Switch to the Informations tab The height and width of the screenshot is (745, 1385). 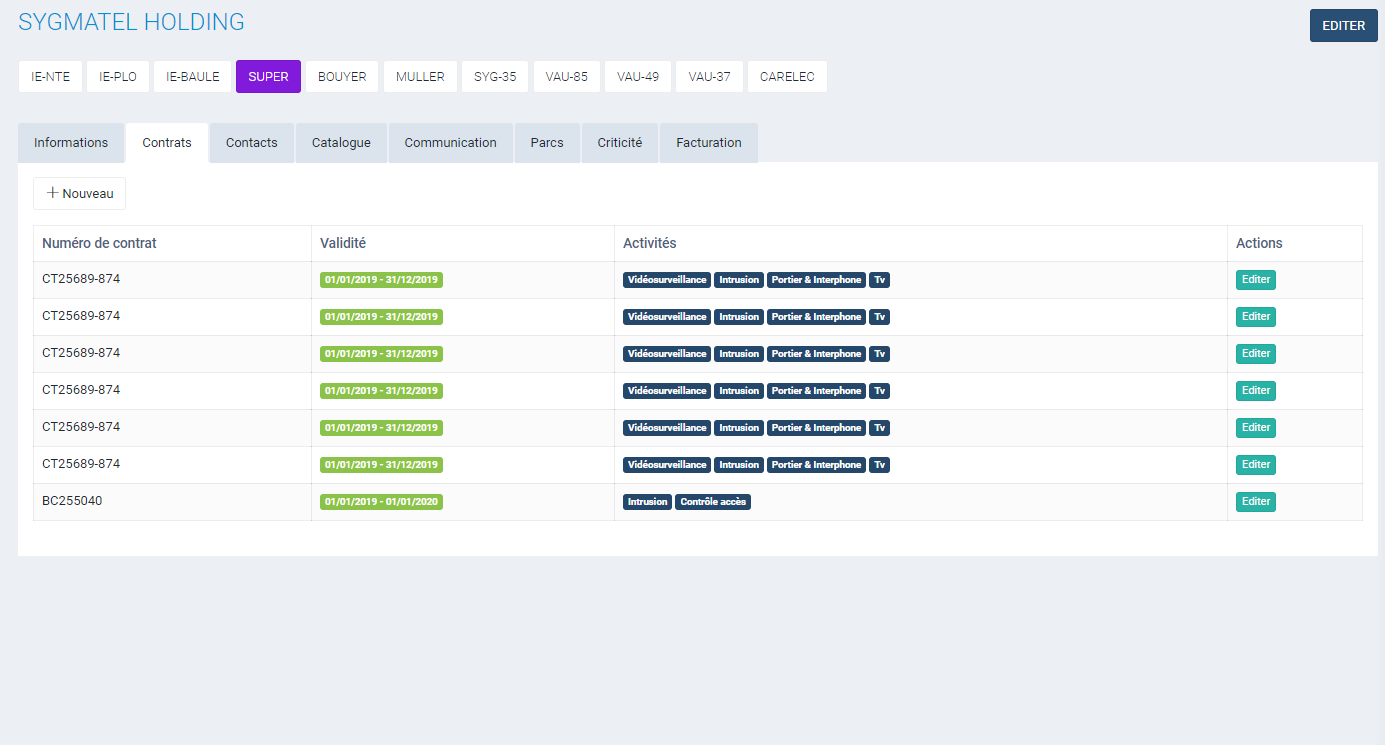(x=71, y=143)
